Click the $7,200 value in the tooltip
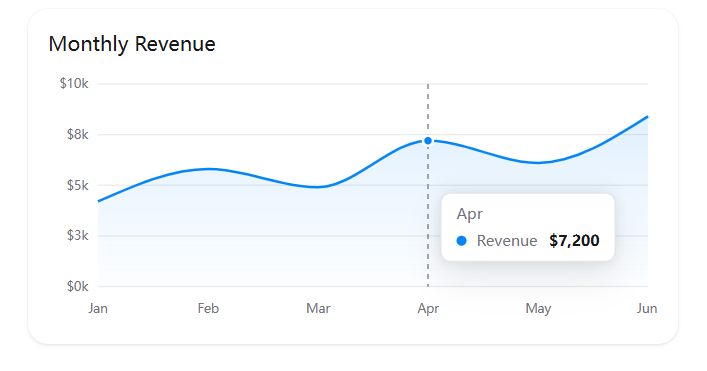The height and width of the screenshot is (371, 707). pos(574,241)
